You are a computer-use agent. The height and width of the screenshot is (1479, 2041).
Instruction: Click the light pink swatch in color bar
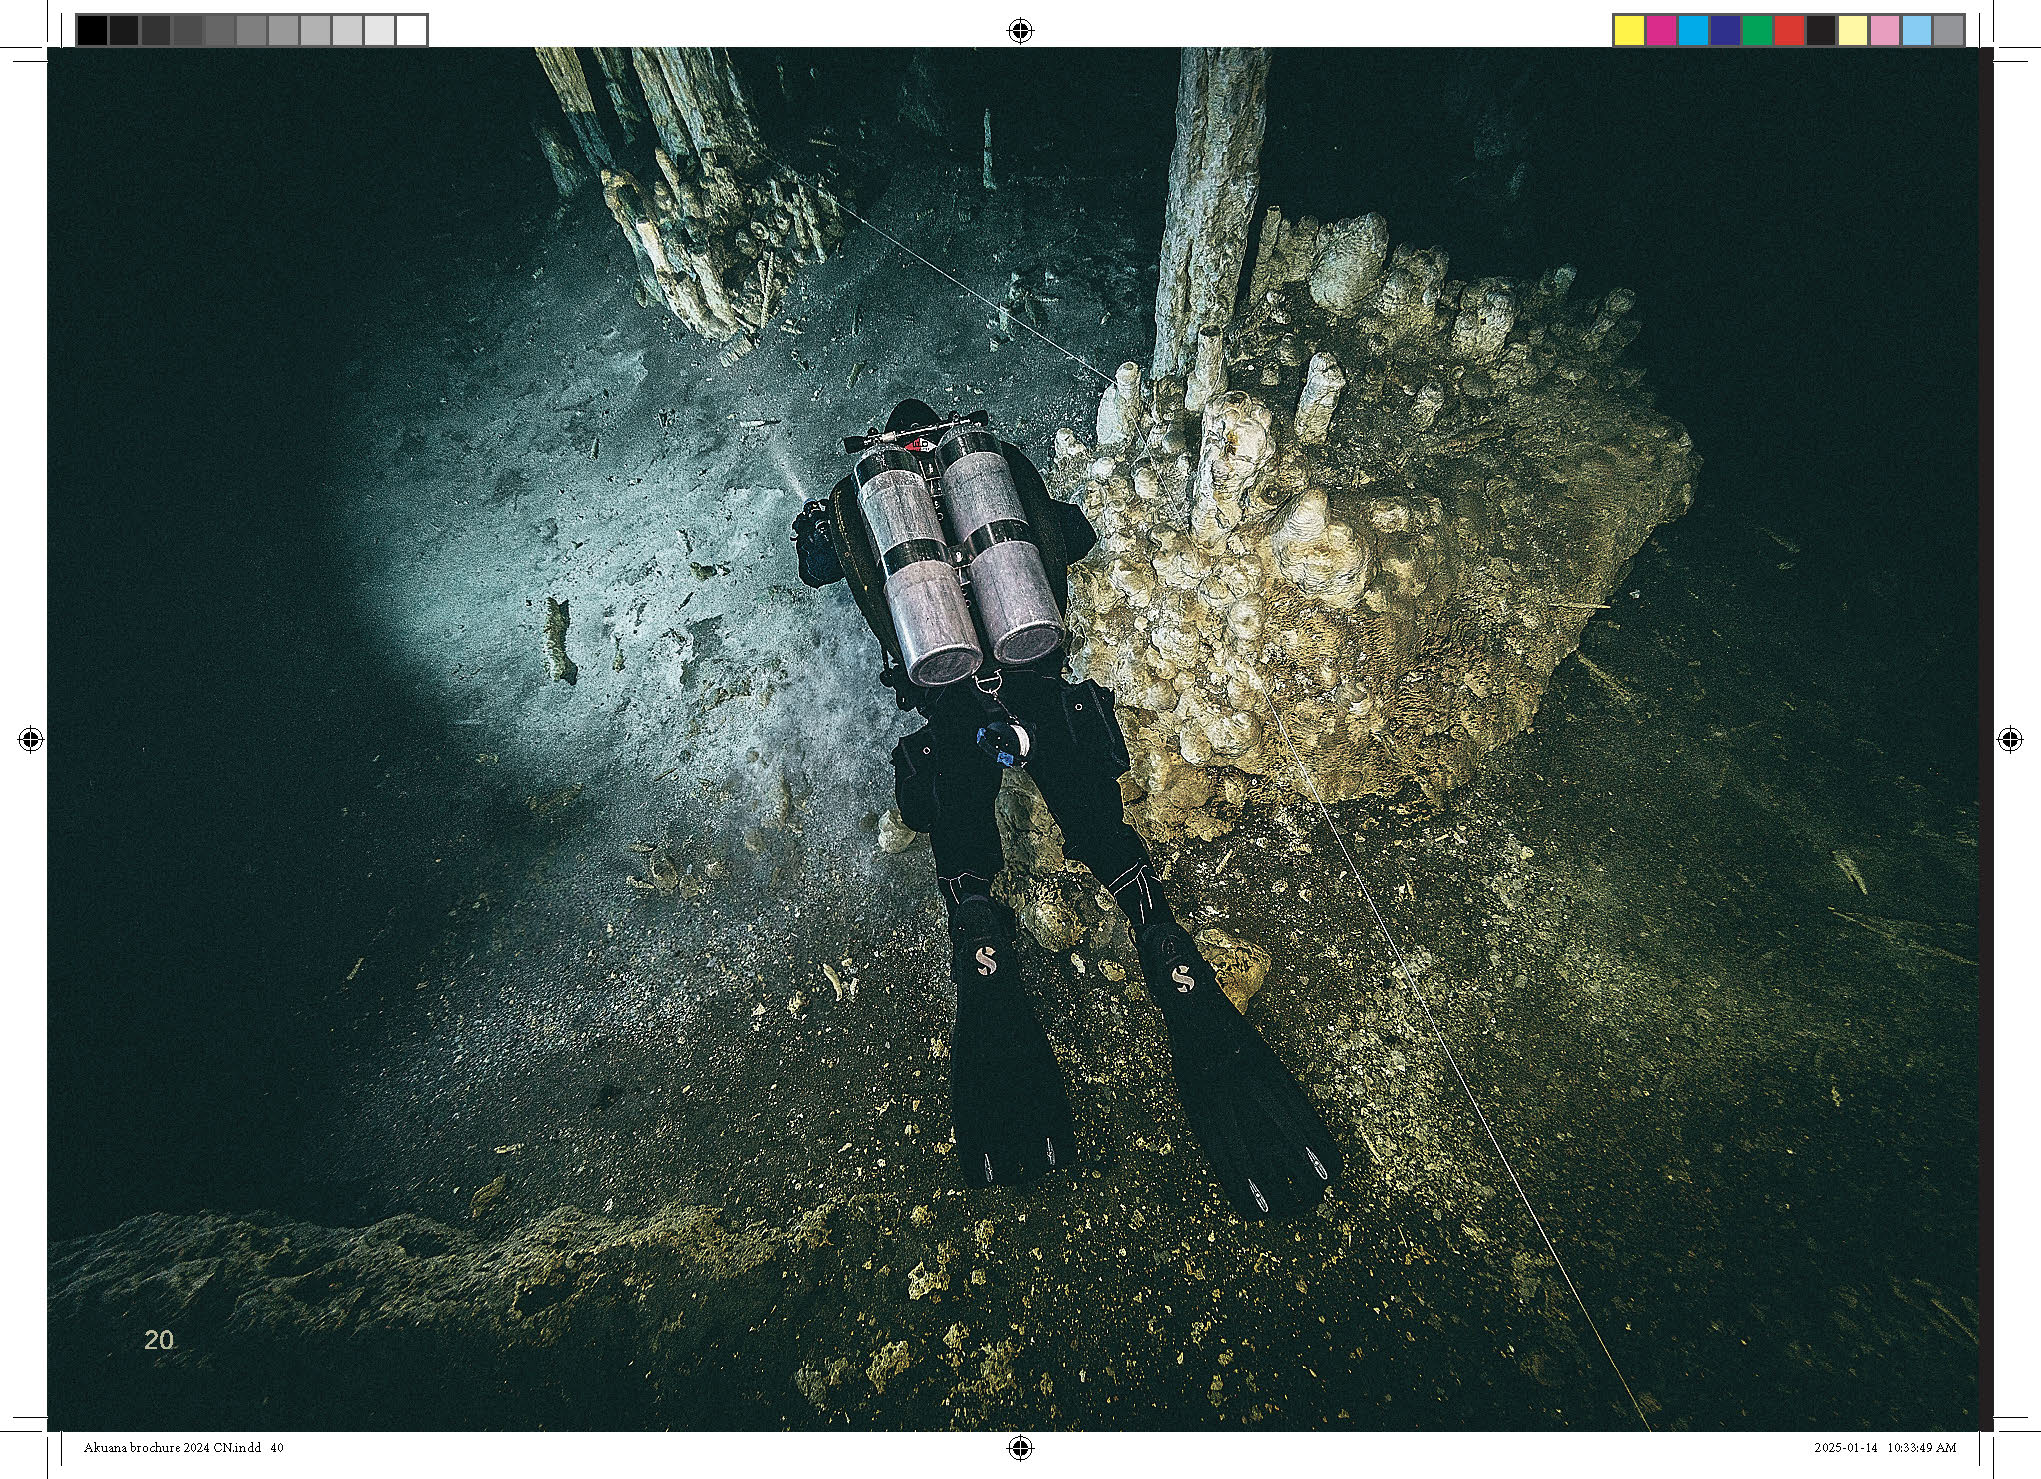point(1885,31)
